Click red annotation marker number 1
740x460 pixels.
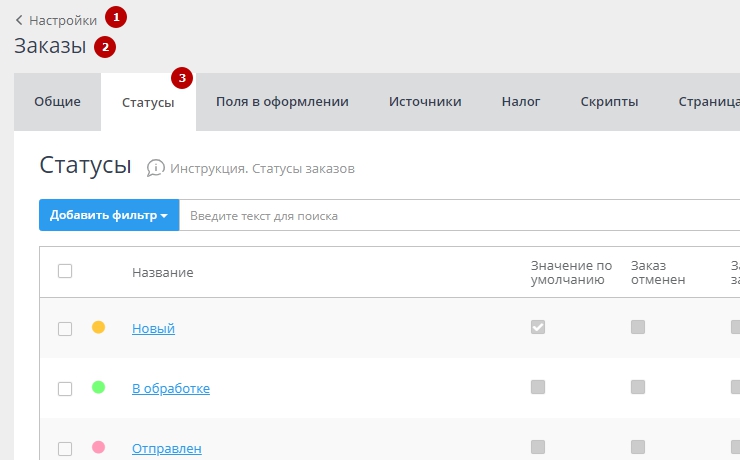click(117, 17)
